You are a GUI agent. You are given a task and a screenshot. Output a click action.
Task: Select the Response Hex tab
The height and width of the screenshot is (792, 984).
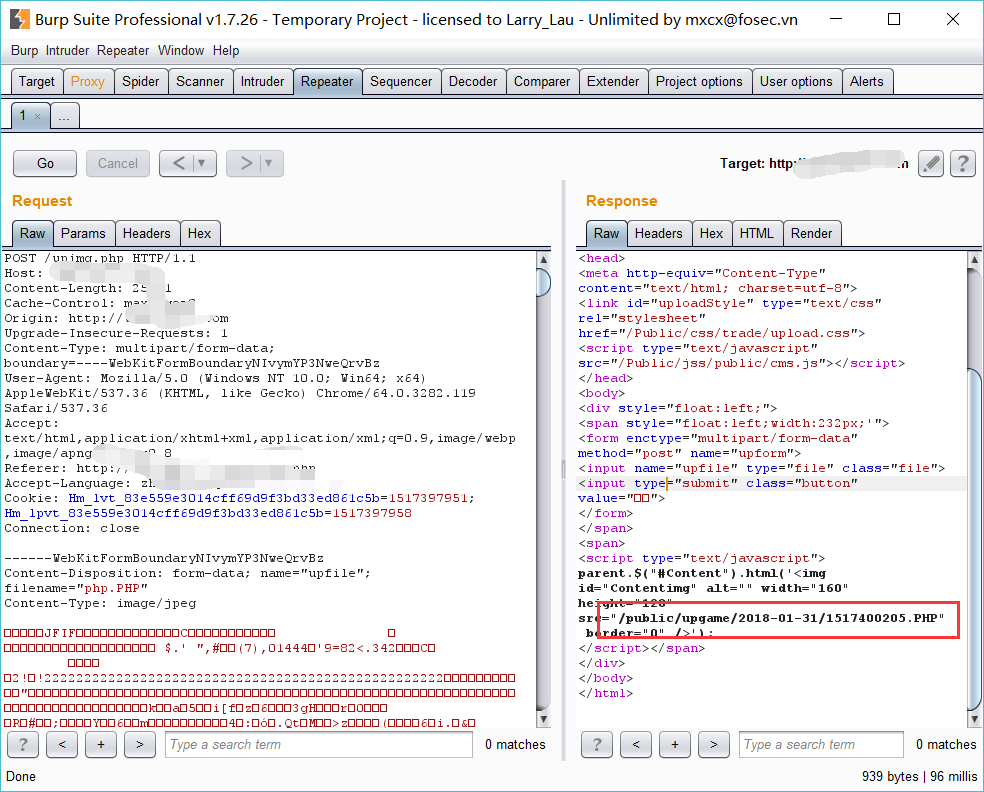point(712,233)
